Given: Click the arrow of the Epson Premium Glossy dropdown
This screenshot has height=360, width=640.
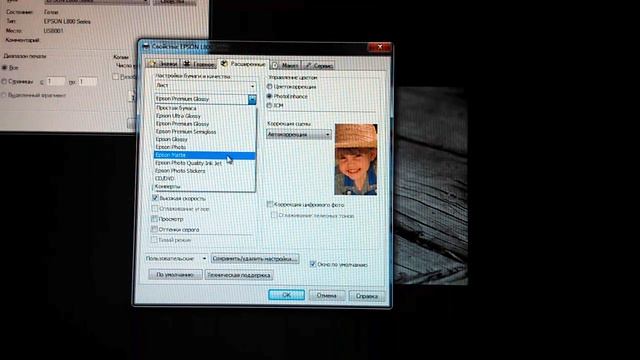Looking at the screenshot, I should click(x=252, y=99).
